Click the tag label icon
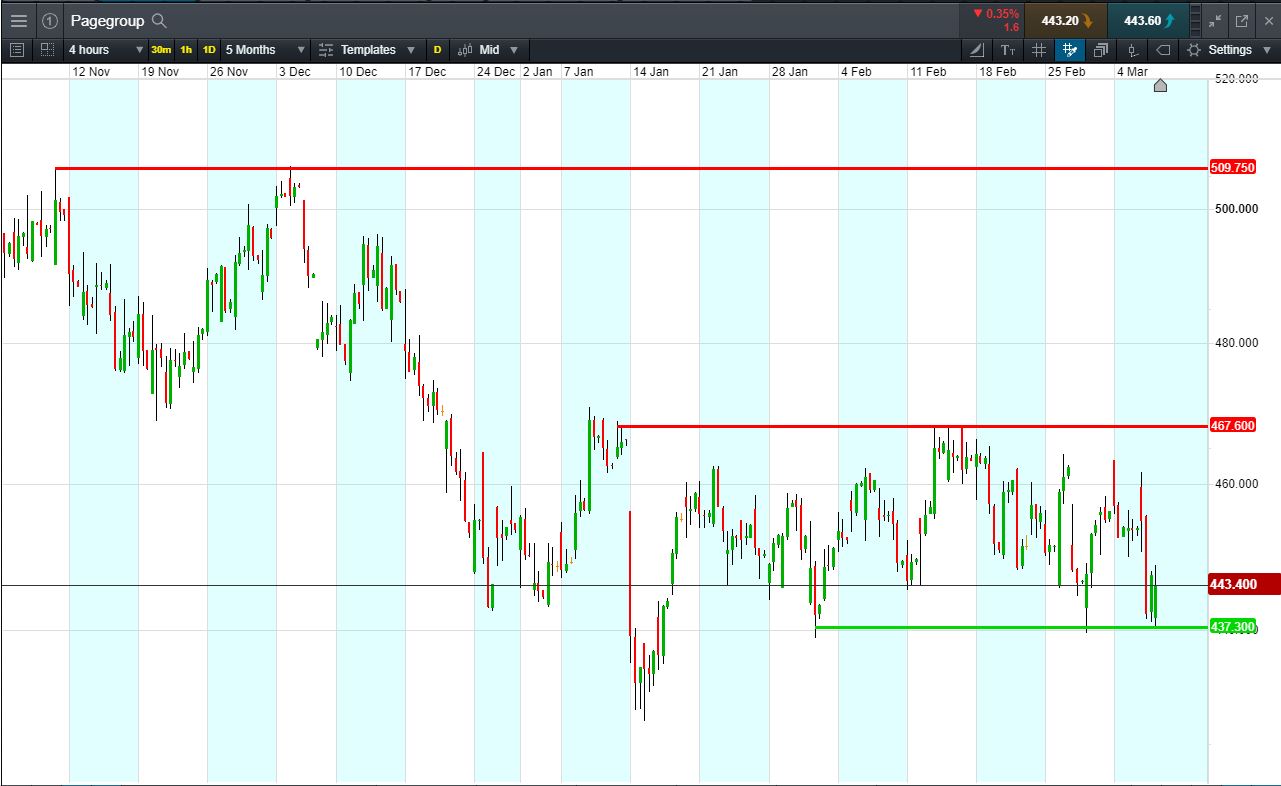This screenshot has width=1281, height=786. tap(1163, 49)
